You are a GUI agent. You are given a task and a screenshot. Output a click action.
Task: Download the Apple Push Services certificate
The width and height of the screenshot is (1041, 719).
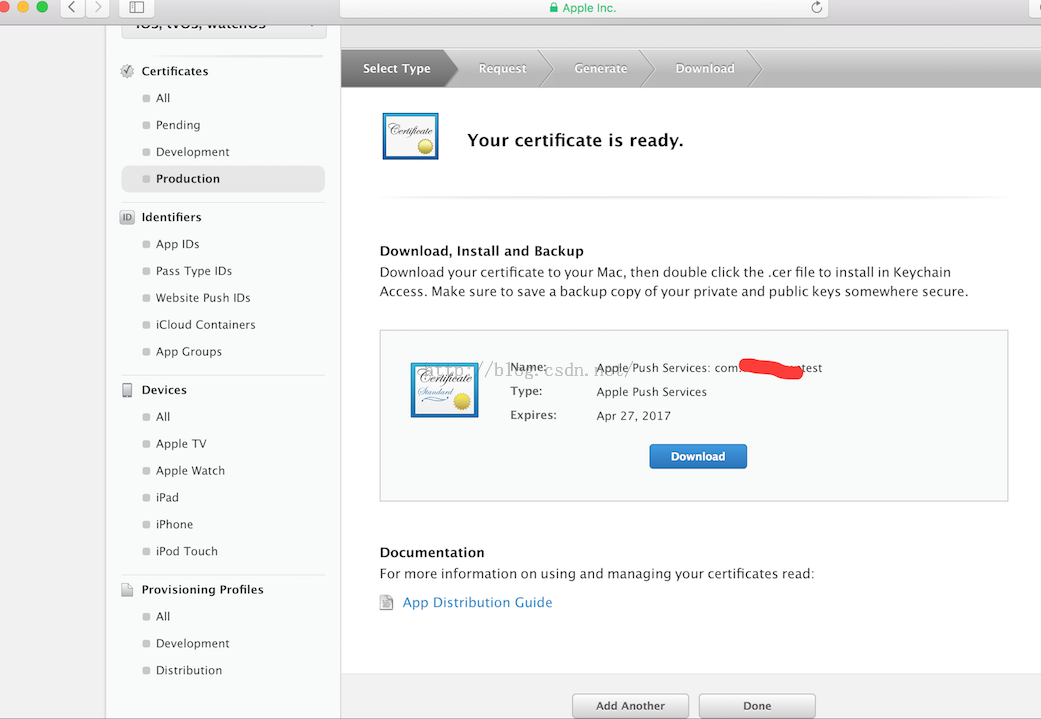click(698, 456)
